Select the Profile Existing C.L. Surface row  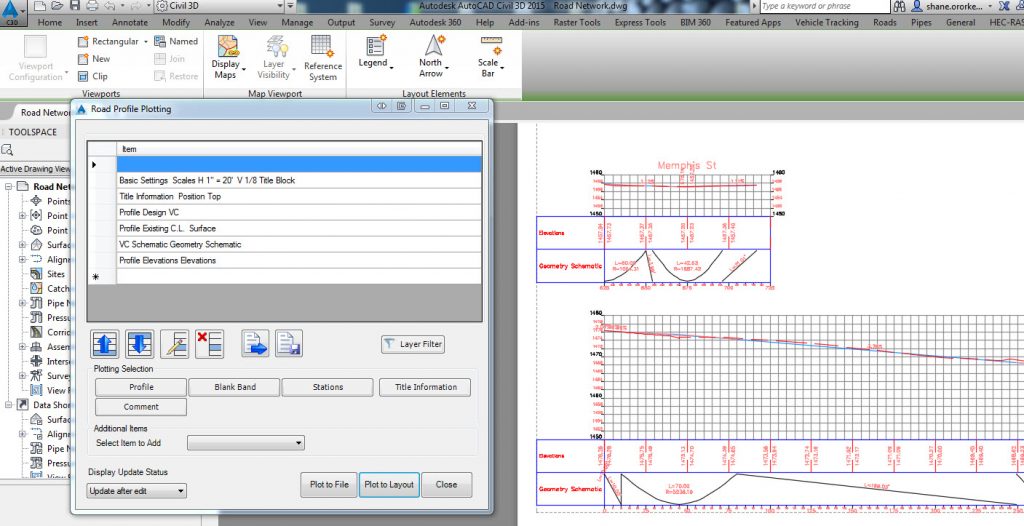point(299,229)
